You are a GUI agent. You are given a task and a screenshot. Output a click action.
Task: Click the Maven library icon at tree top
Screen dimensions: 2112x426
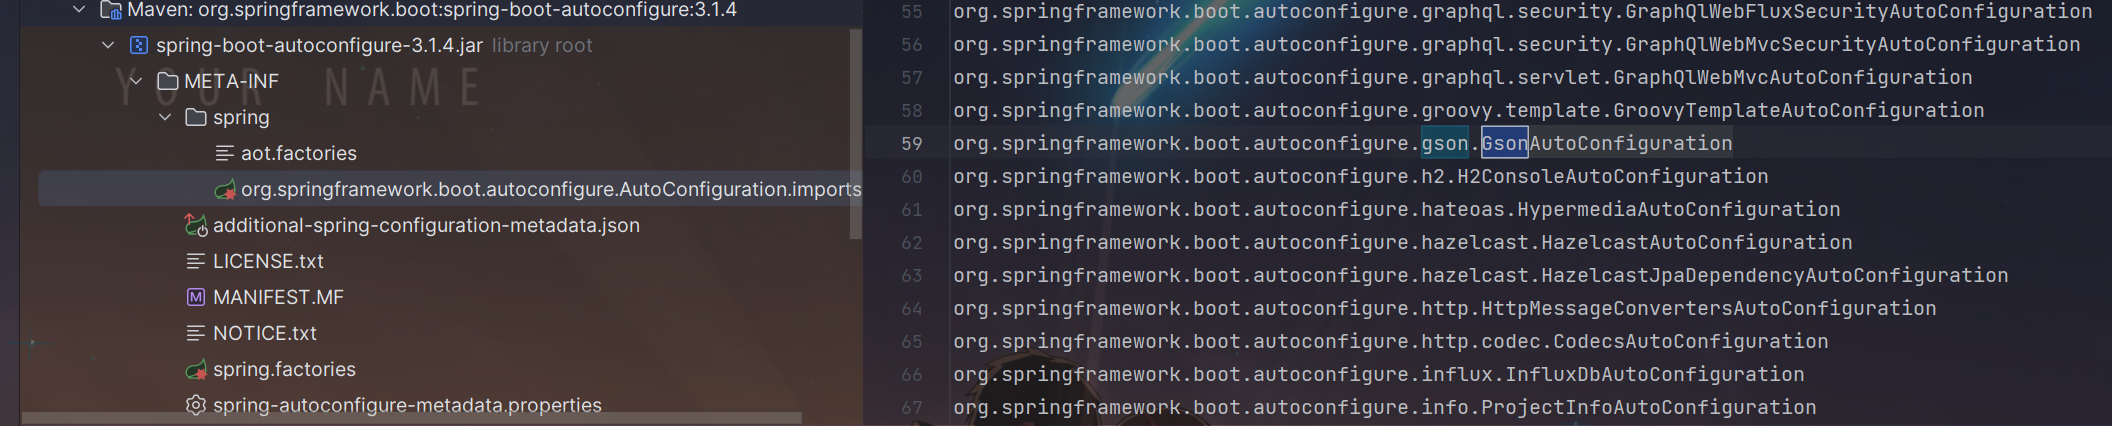(x=111, y=11)
